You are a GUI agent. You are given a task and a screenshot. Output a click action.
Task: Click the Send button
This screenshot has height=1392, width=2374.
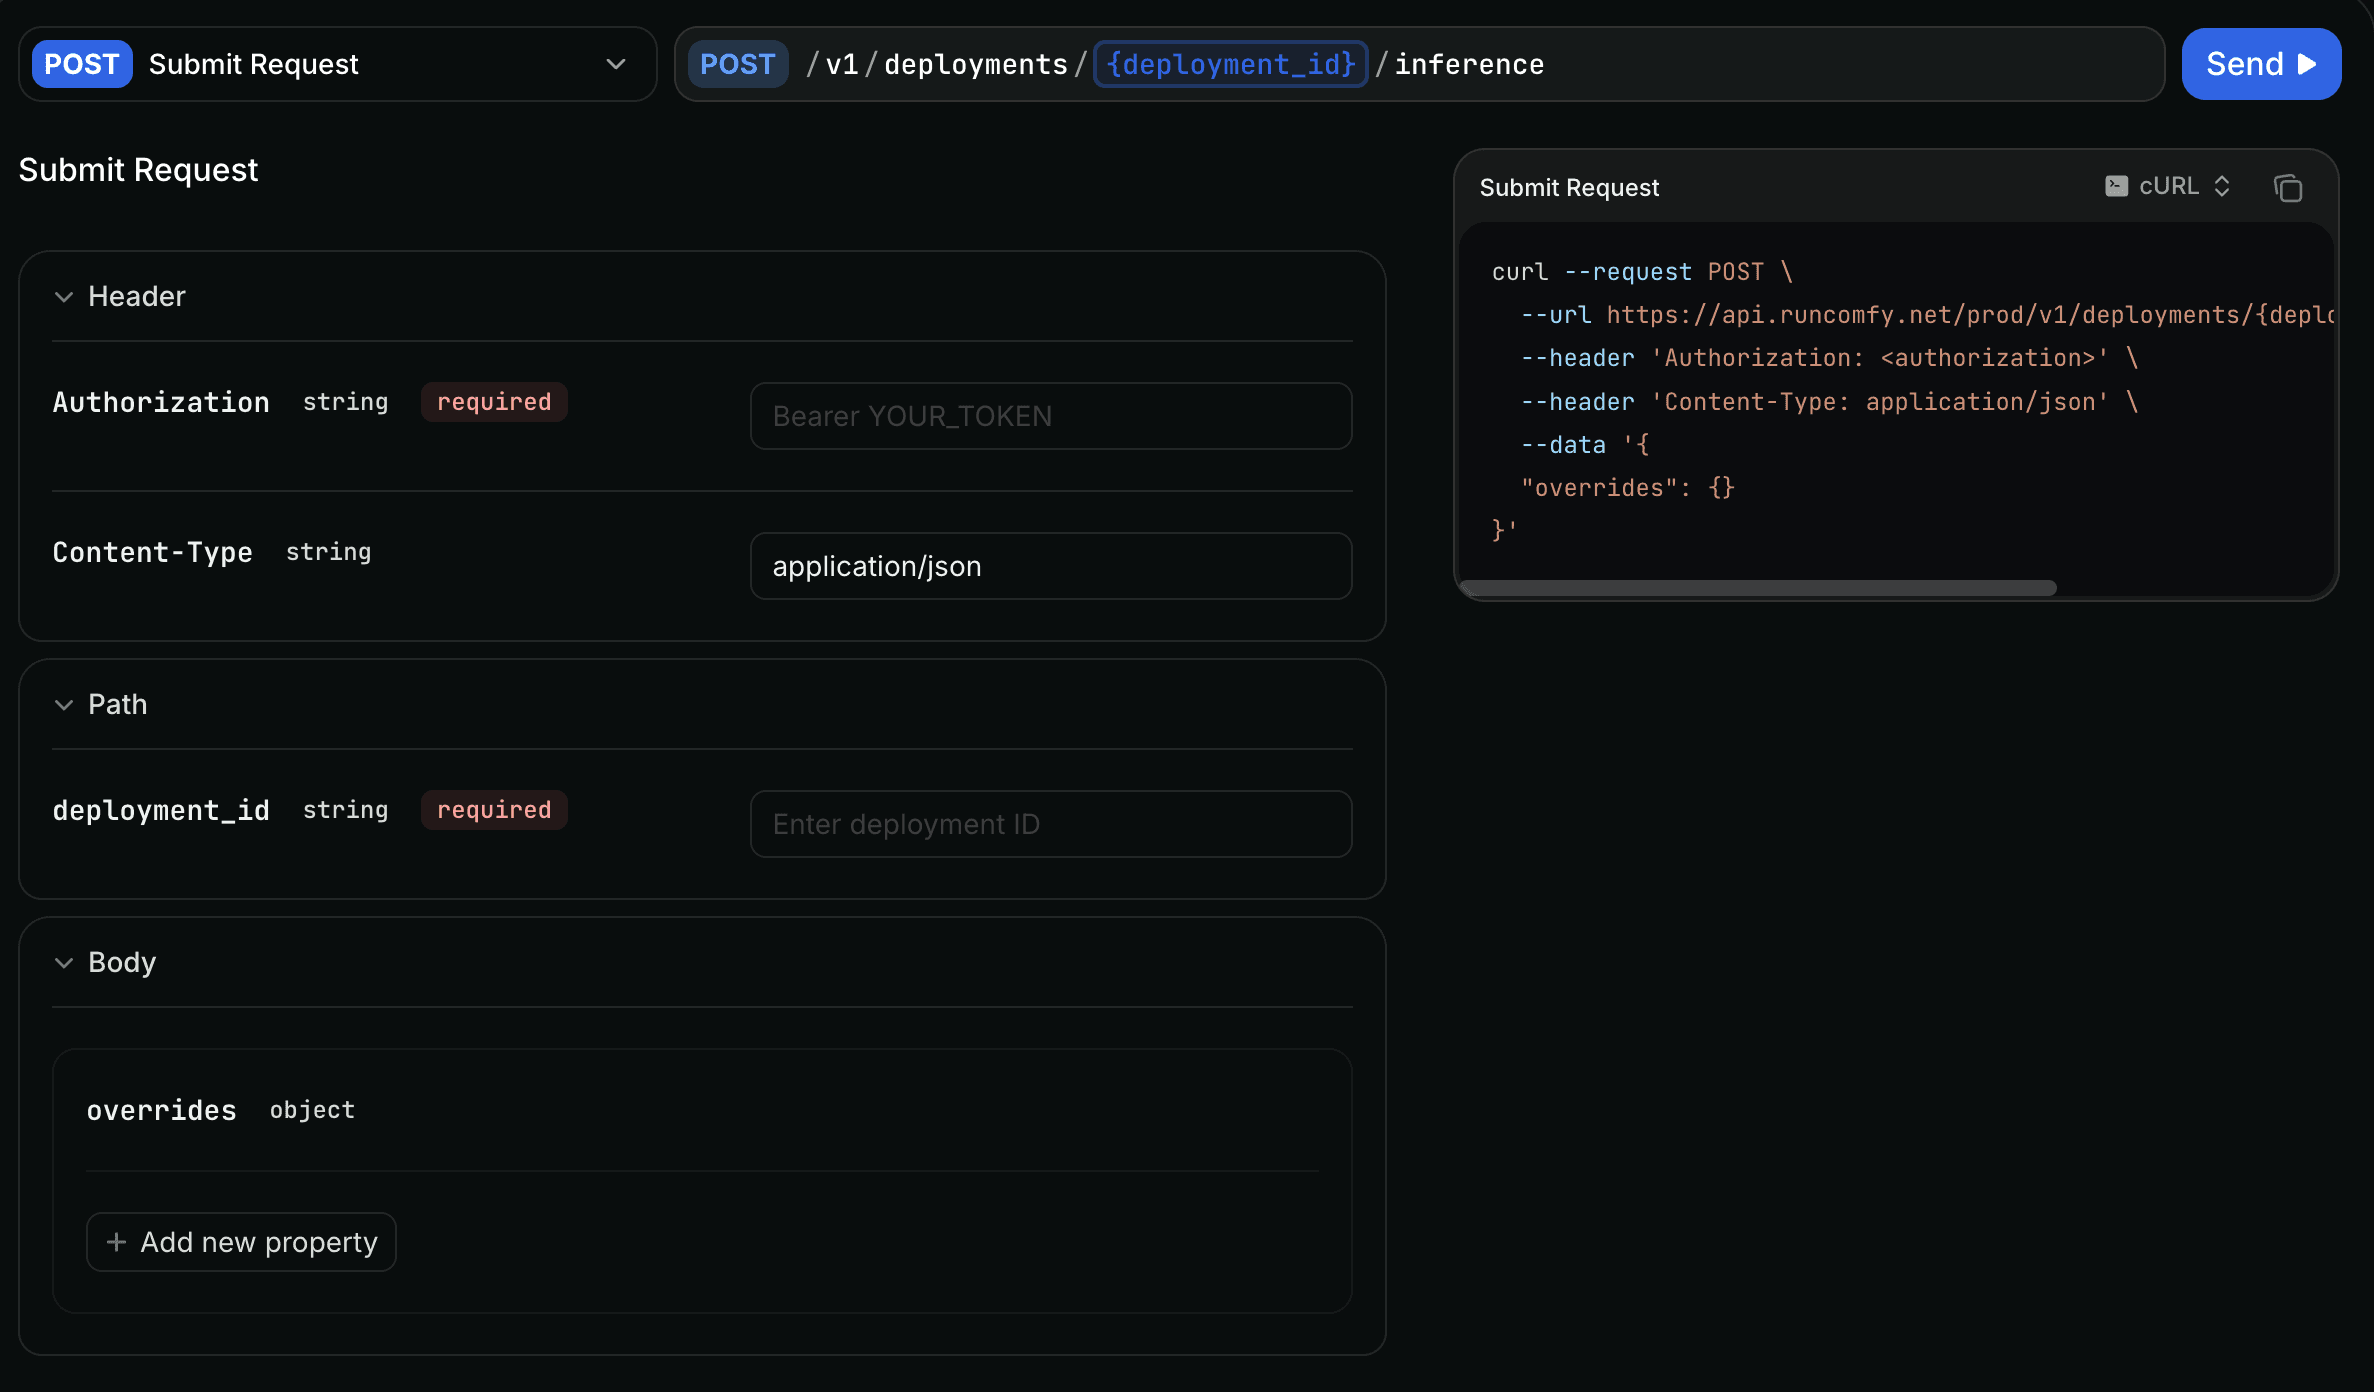2261,64
